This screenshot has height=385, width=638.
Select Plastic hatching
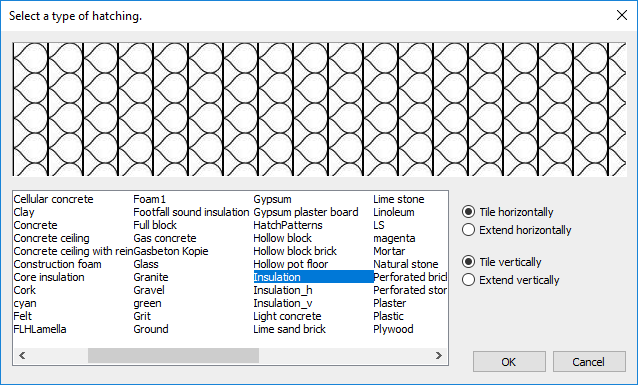(388, 317)
